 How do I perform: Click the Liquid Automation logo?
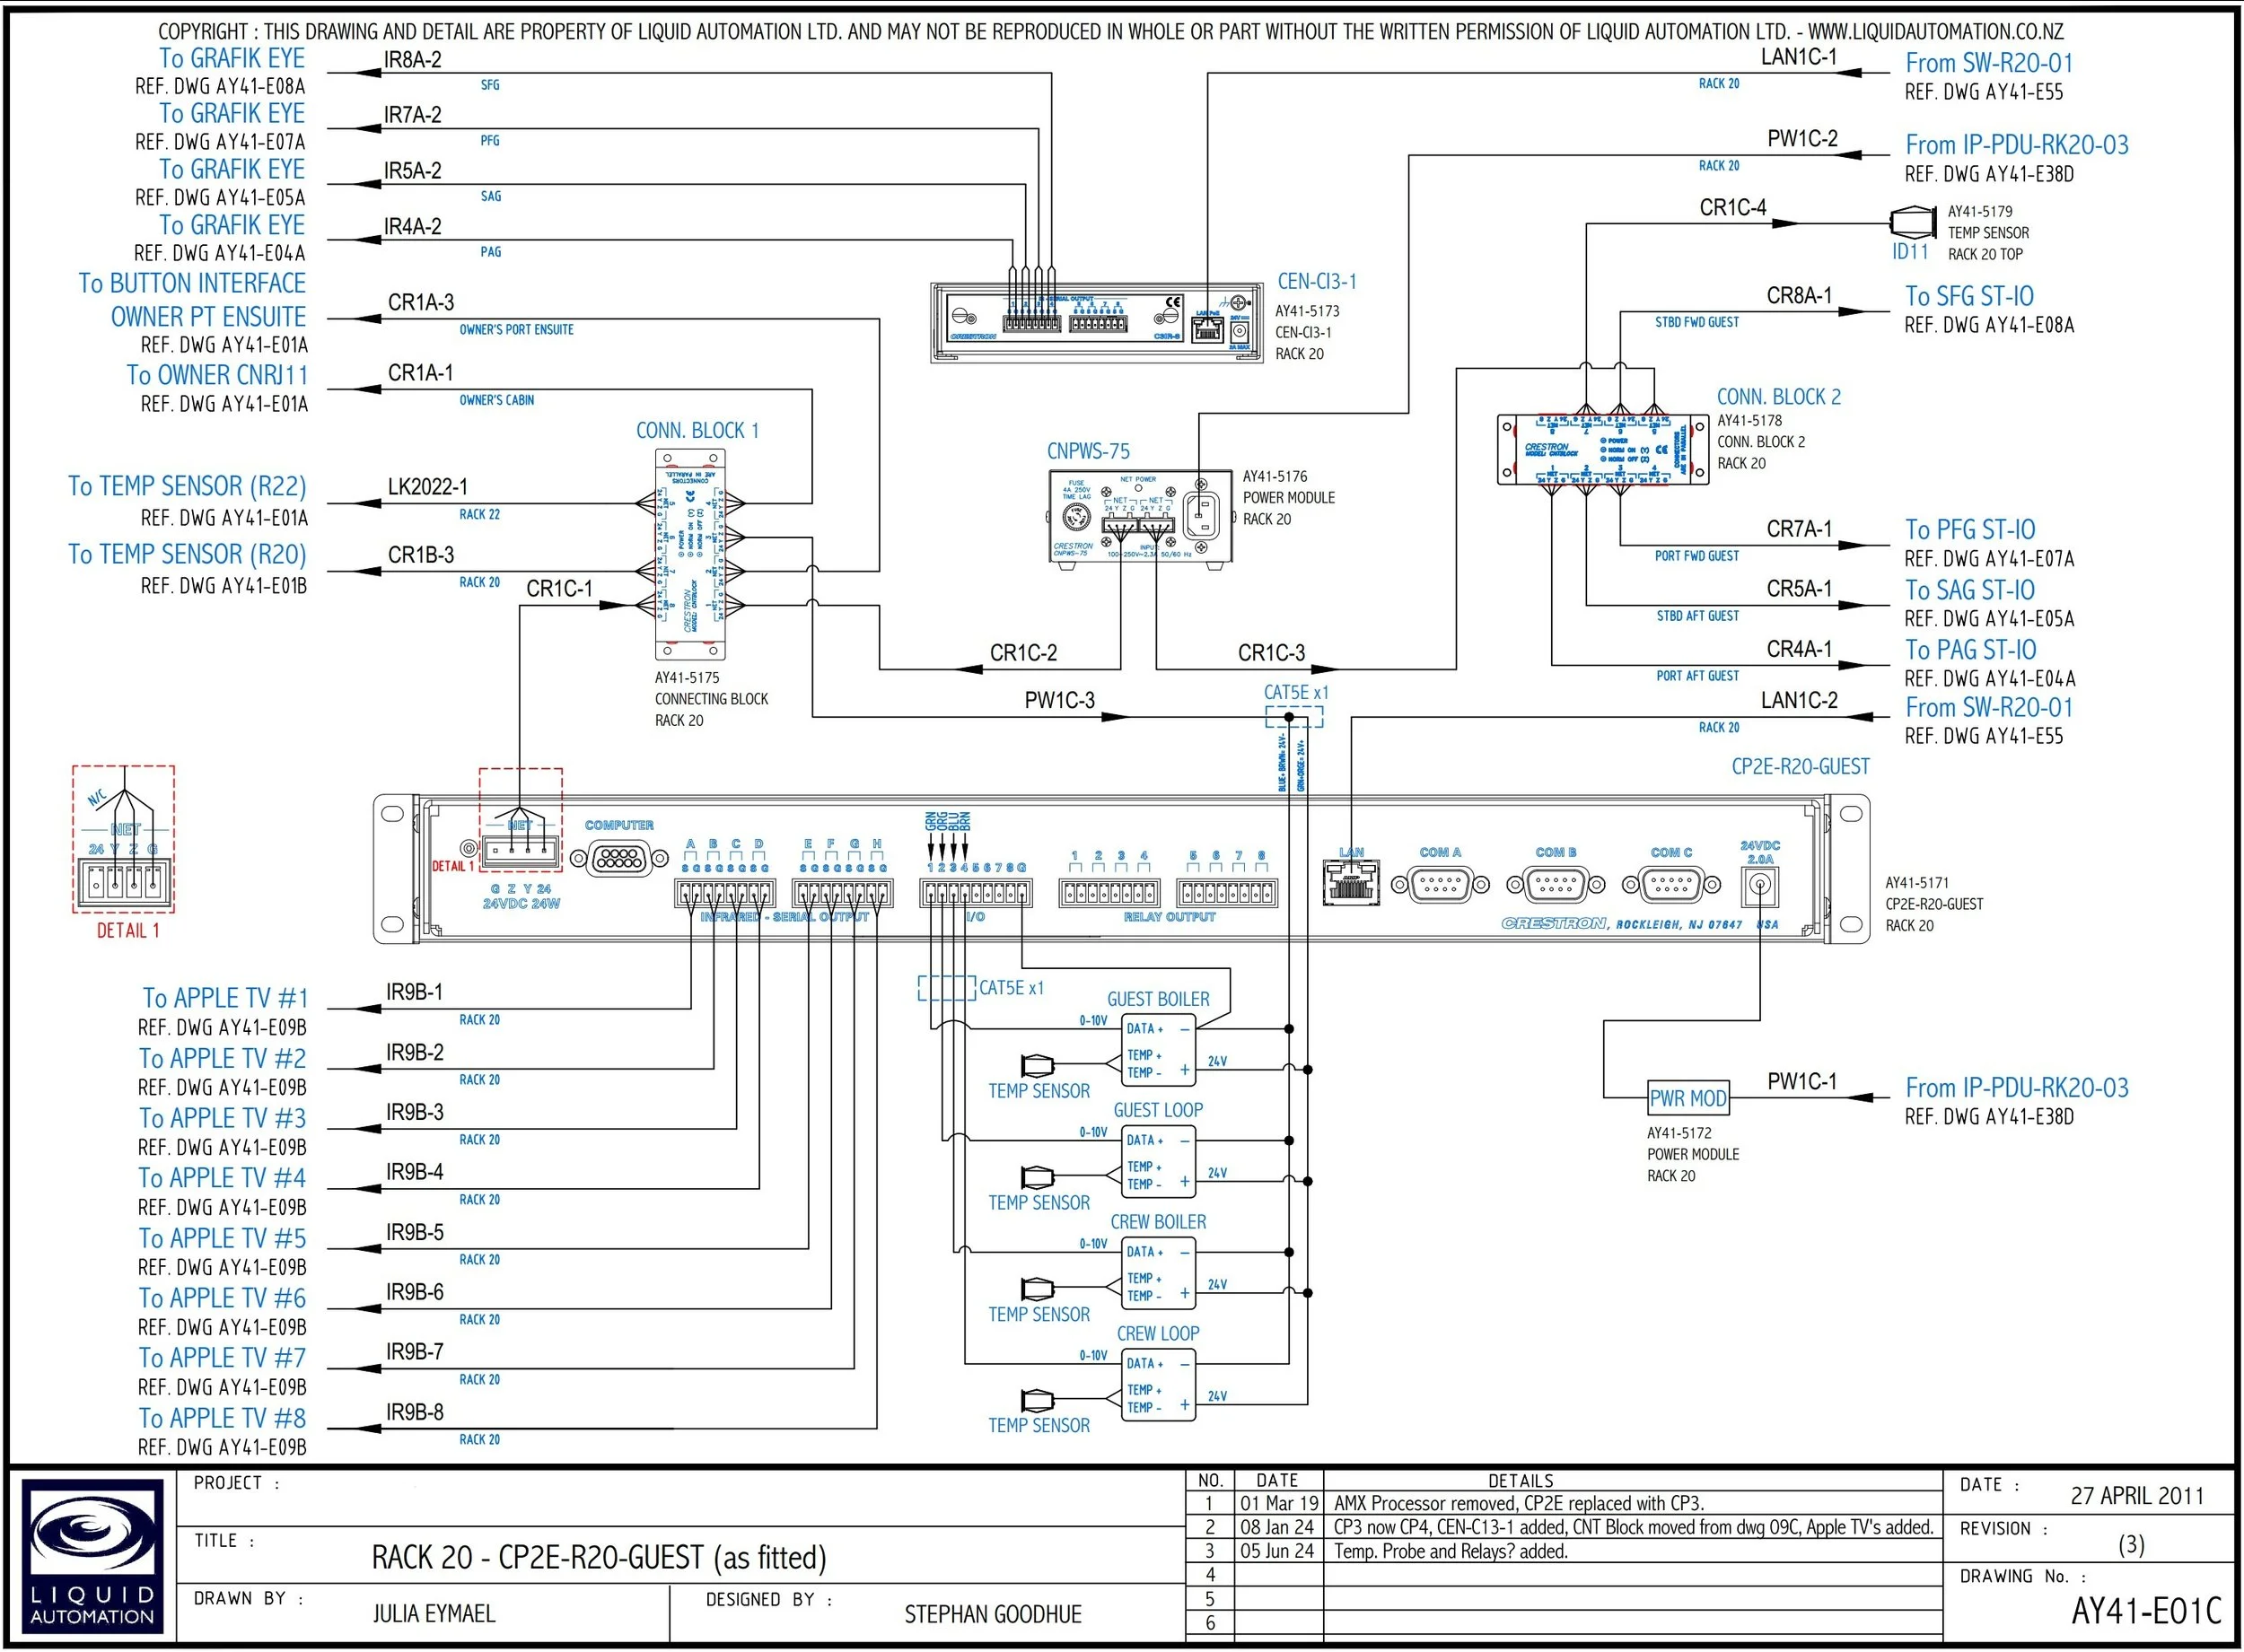93,1557
